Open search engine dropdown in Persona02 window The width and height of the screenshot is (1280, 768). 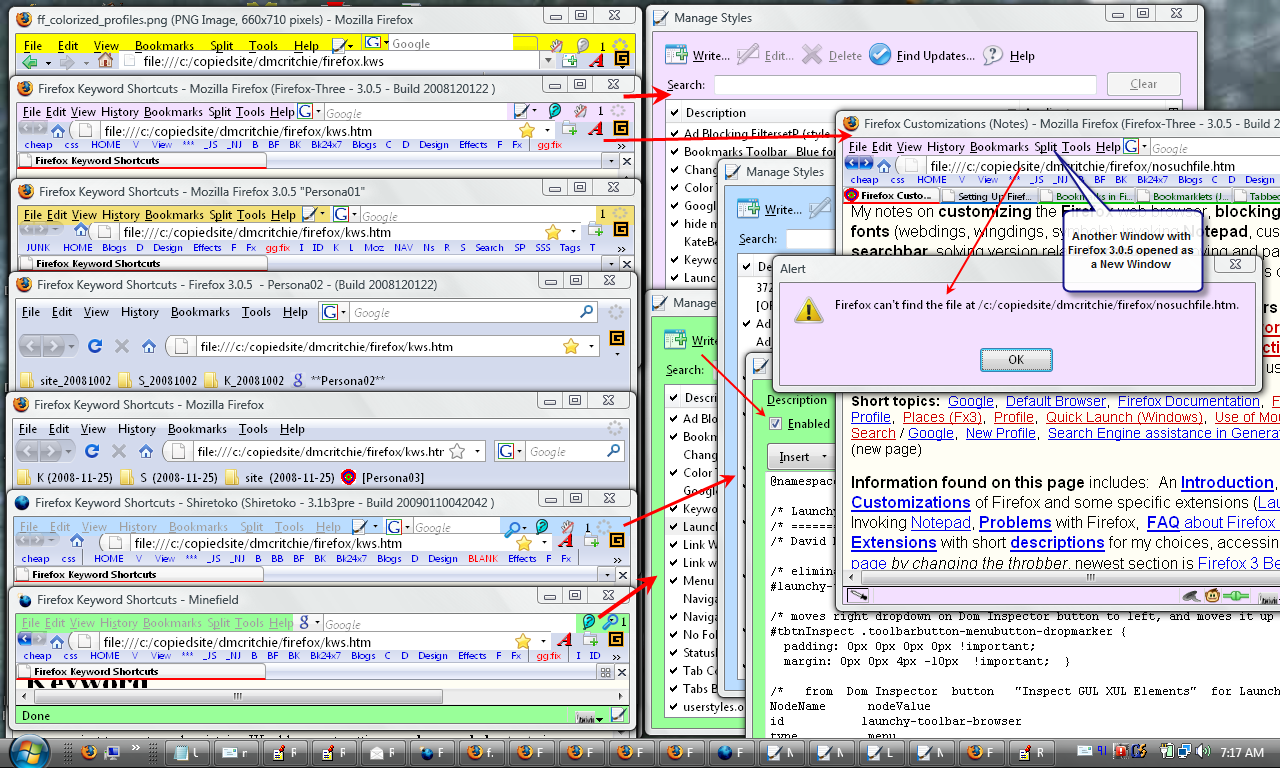pos(345,312)
